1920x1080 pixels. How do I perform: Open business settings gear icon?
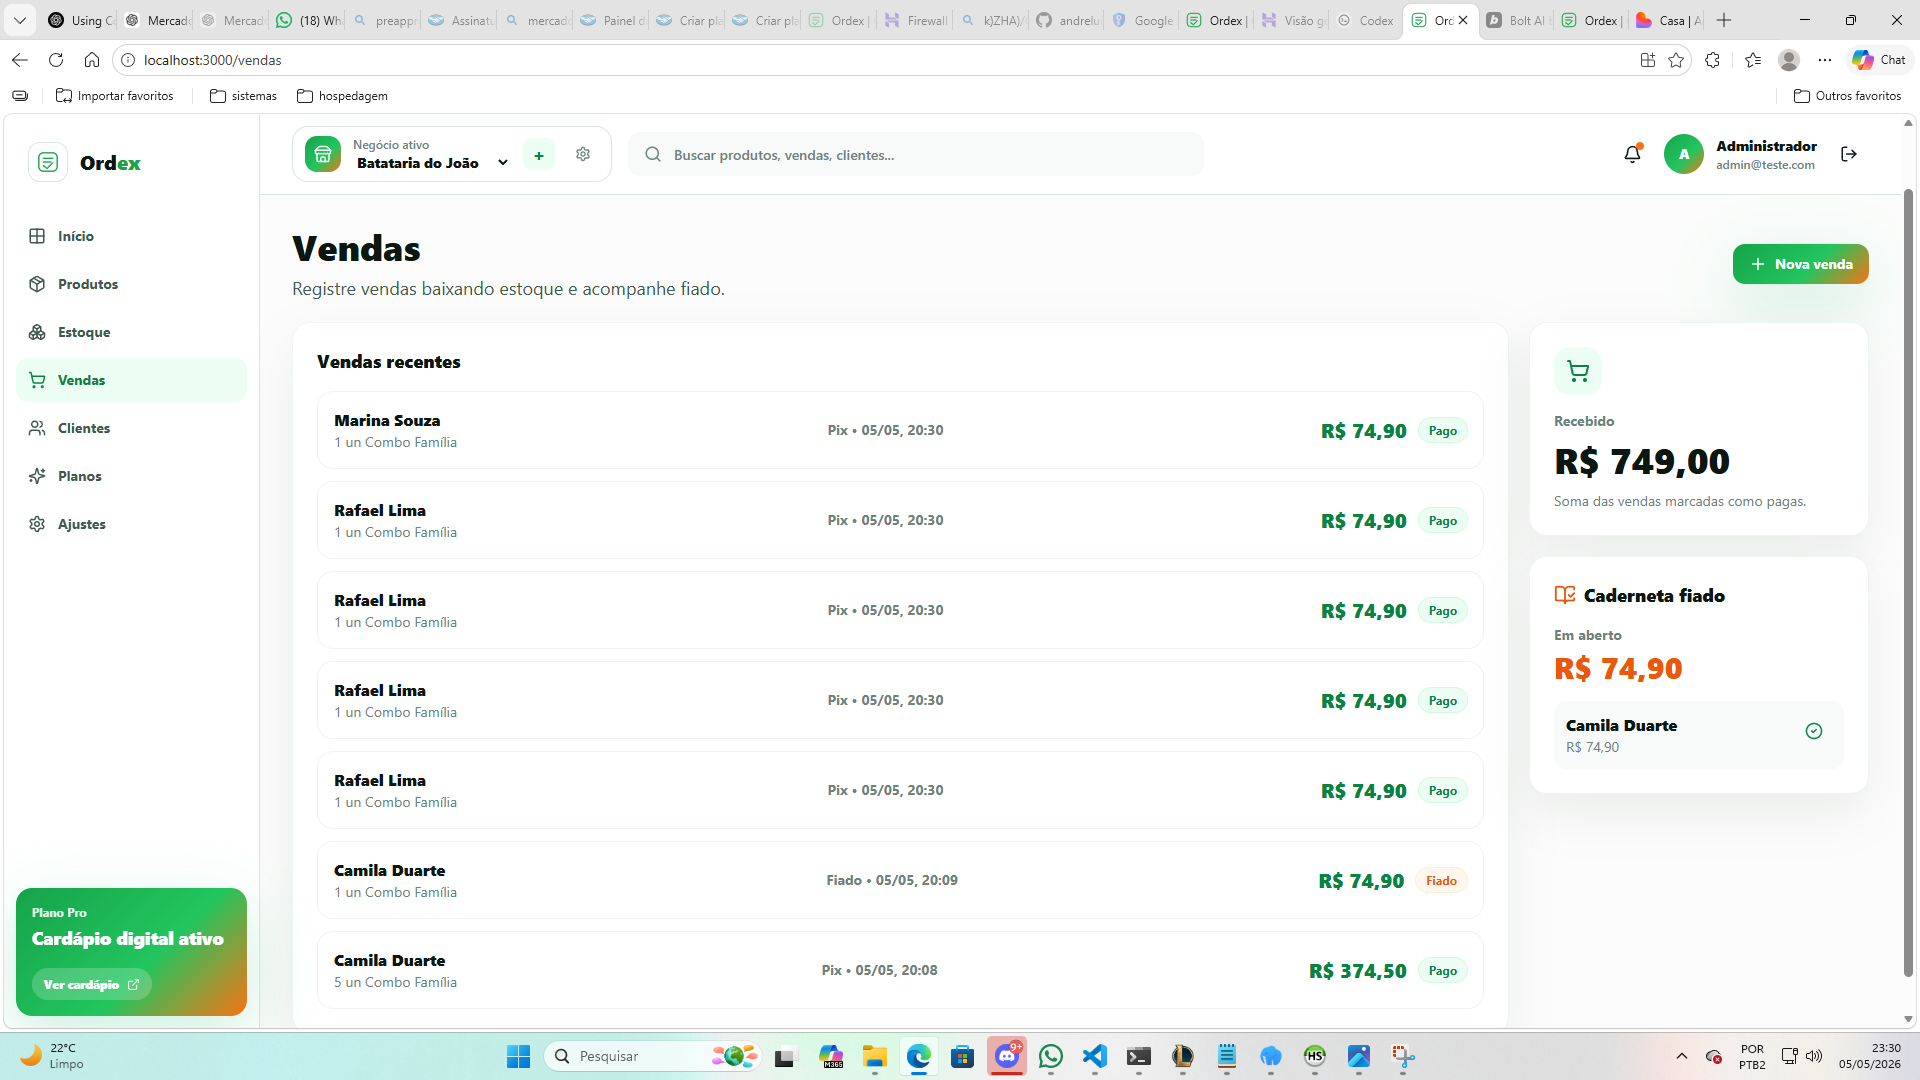click(x=583, y=154)
